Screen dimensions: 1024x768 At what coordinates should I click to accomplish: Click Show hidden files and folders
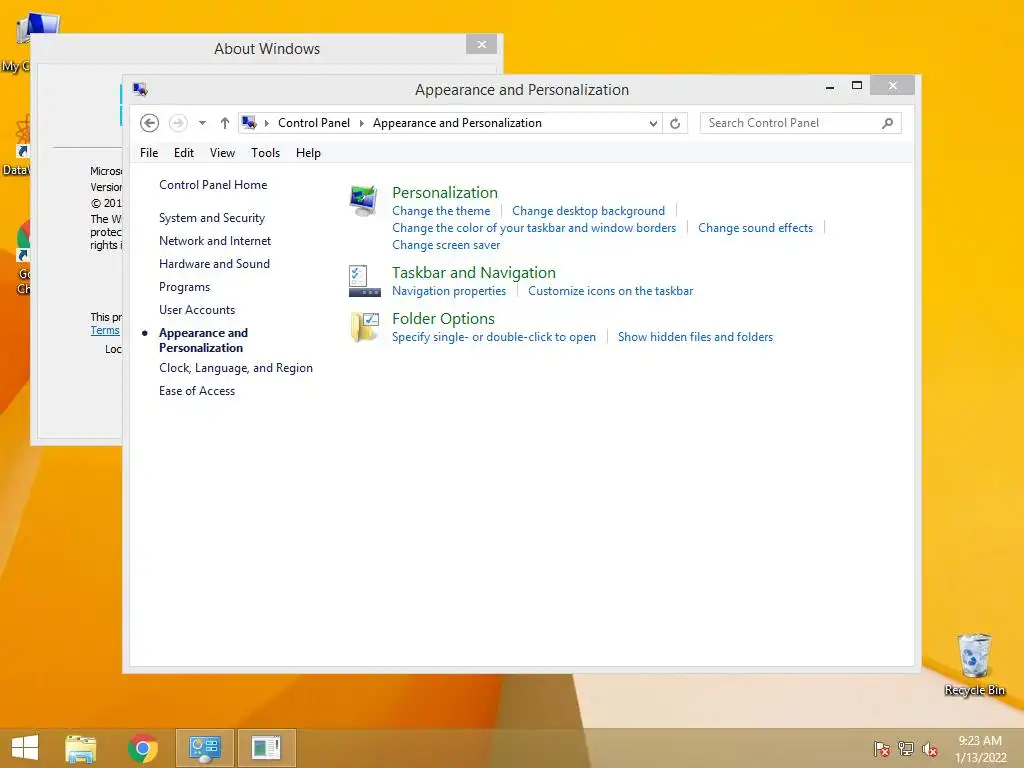[x=696, y=337]
